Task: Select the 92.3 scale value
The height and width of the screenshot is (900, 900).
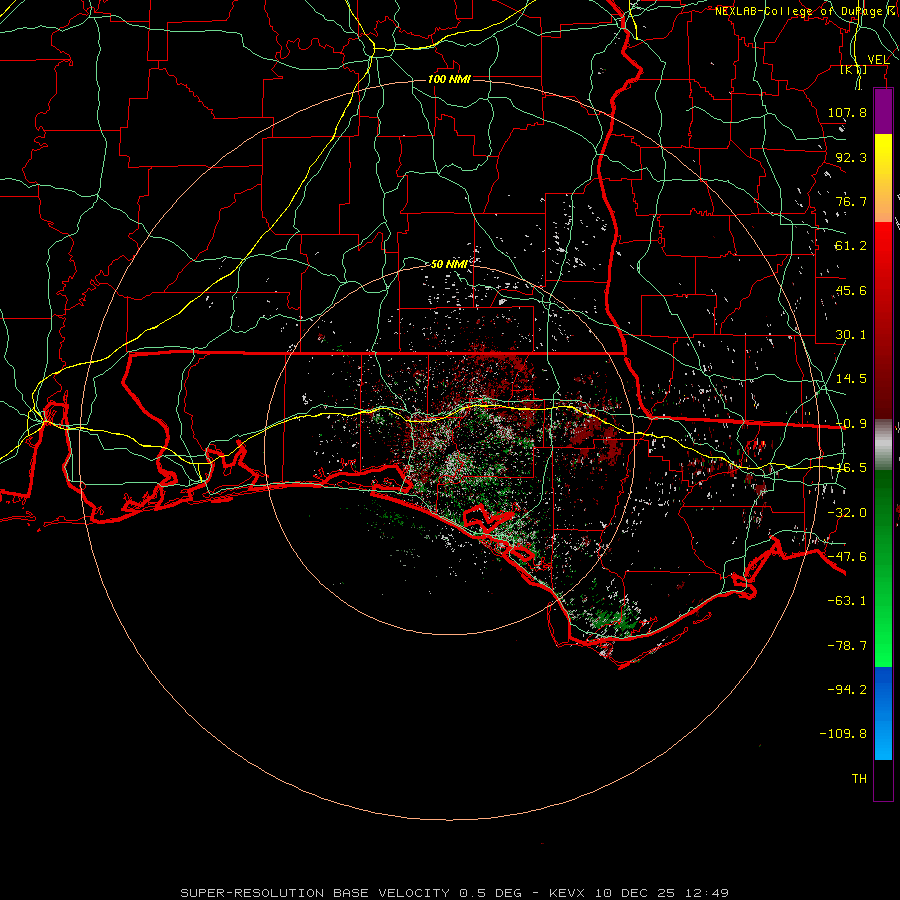Action: click(851, 157)
